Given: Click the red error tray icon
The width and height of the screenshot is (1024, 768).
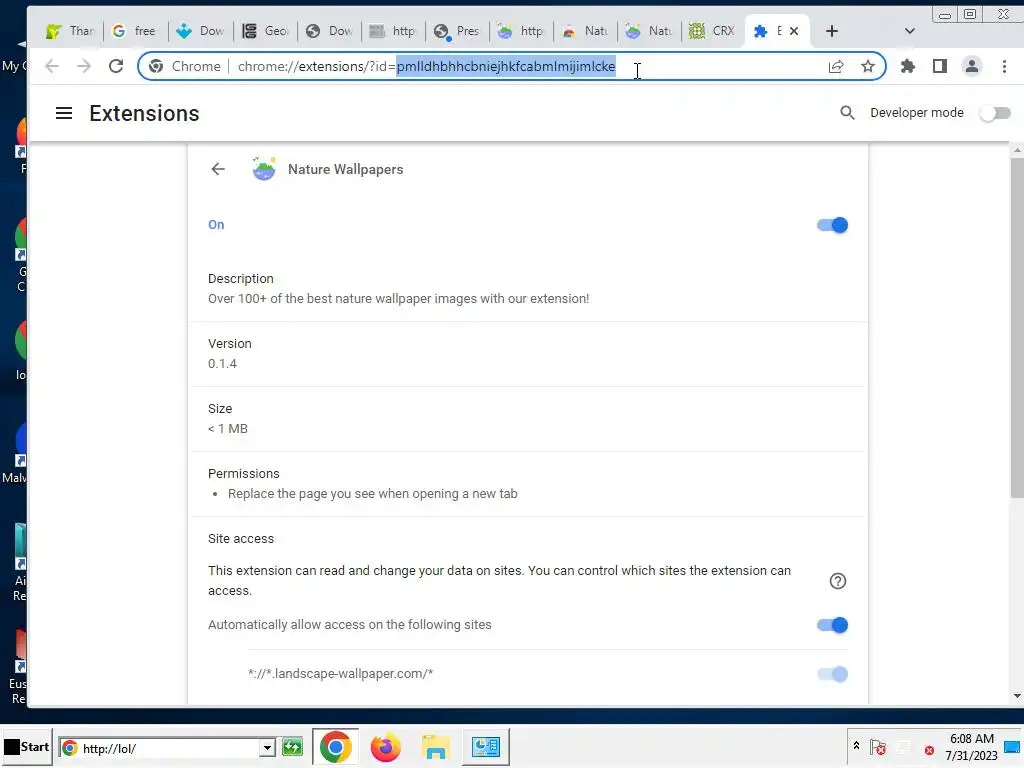Looking at the screenshot, I should click(x=929, y=750).
